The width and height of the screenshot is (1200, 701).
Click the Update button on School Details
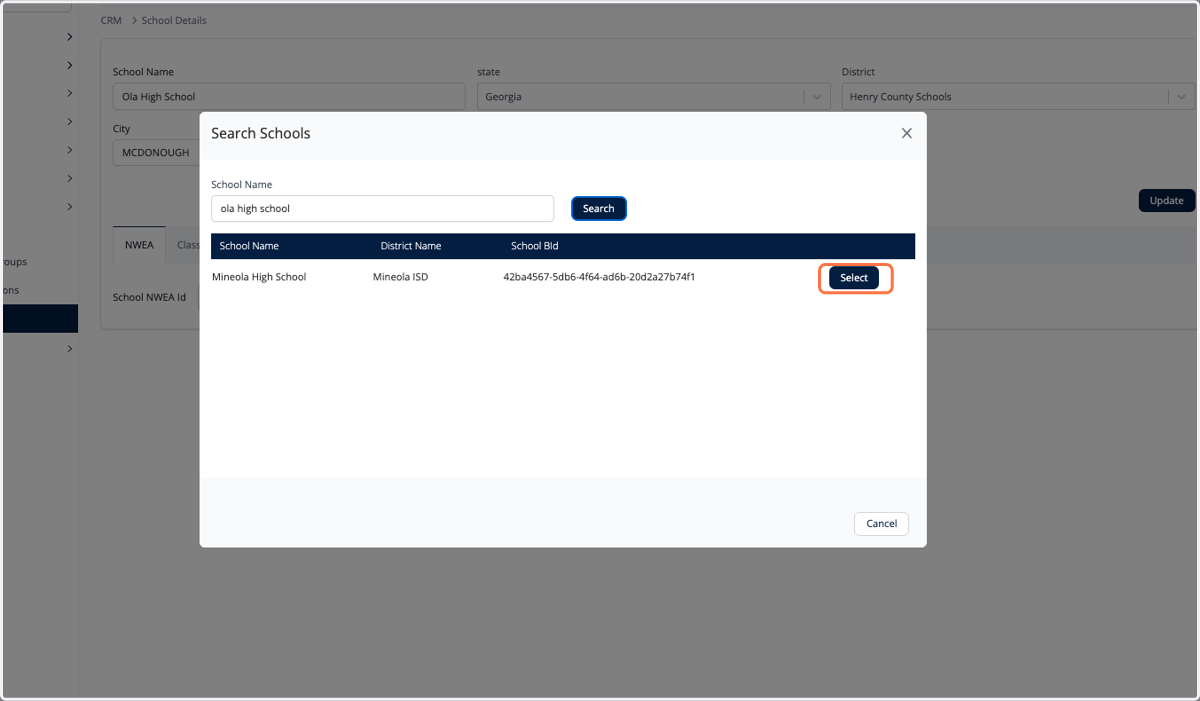tap(1166, 200)
